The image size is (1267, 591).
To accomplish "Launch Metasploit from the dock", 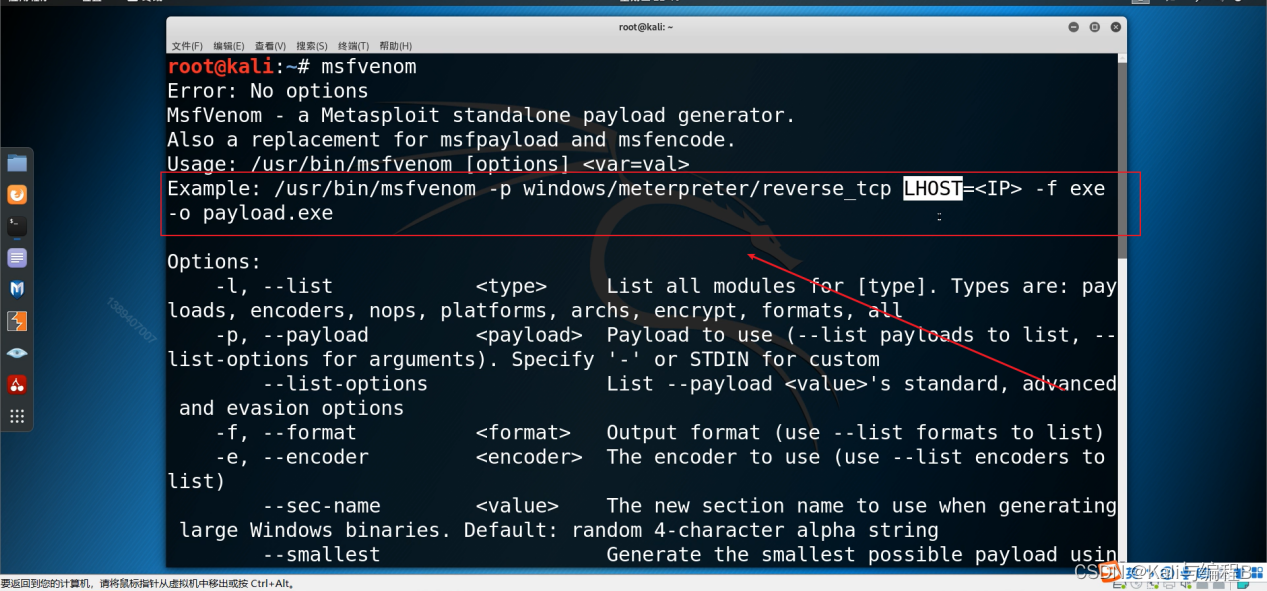I will point(17,290).
